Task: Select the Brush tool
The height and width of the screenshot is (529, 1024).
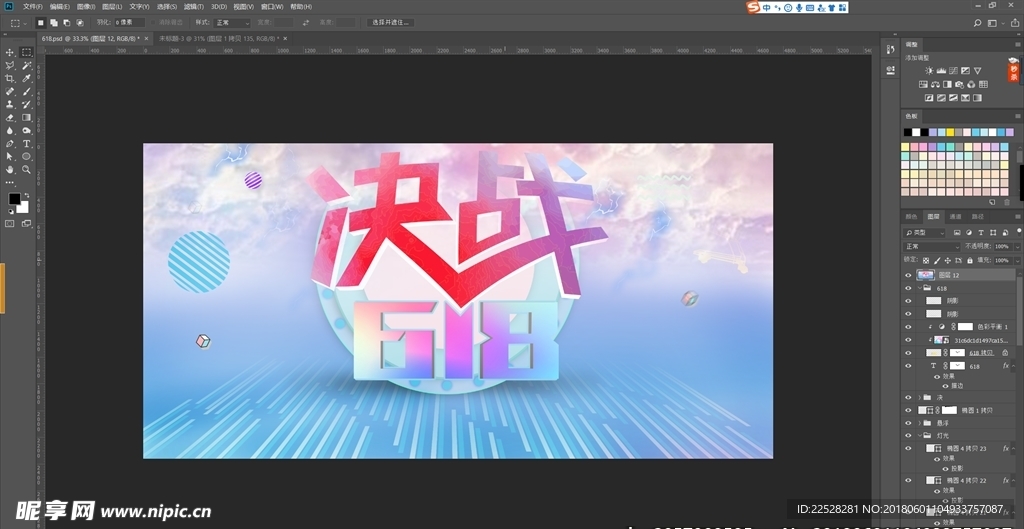Action: click(26, 91)
